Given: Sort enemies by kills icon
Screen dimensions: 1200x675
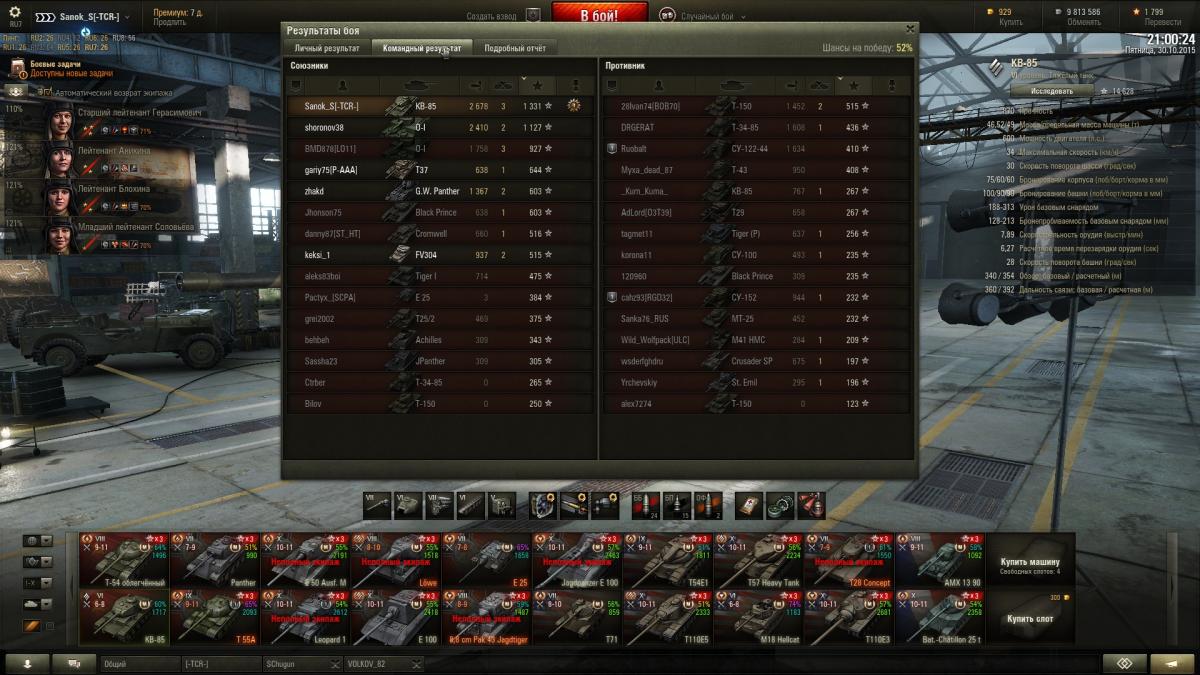Looking at the screenshot, I should [820, 85].
